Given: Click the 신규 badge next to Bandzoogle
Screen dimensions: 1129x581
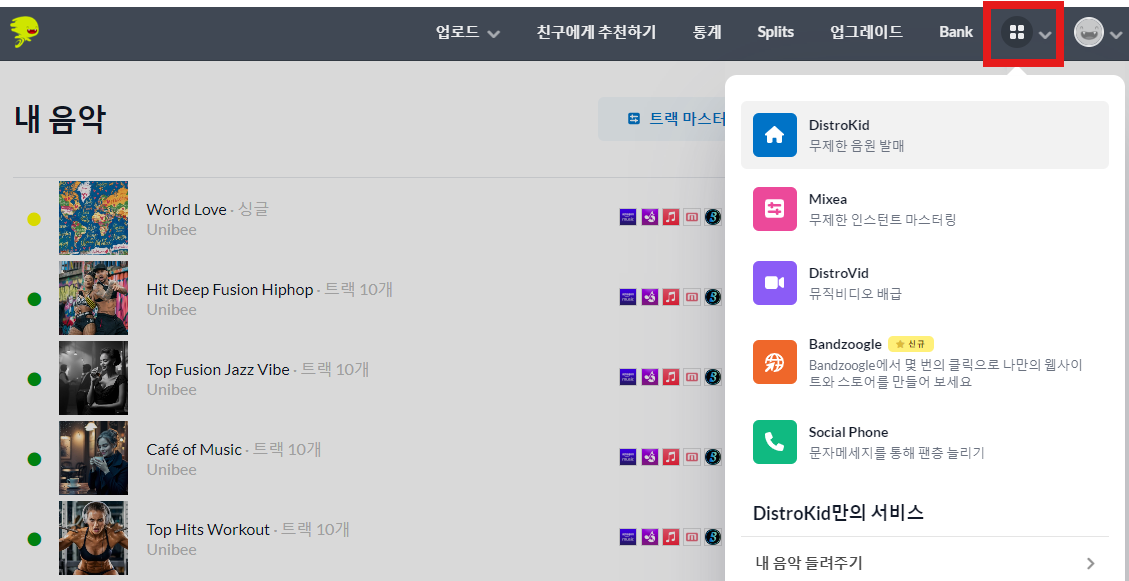Looking at the screenshot, I should [x=911, y=344].
